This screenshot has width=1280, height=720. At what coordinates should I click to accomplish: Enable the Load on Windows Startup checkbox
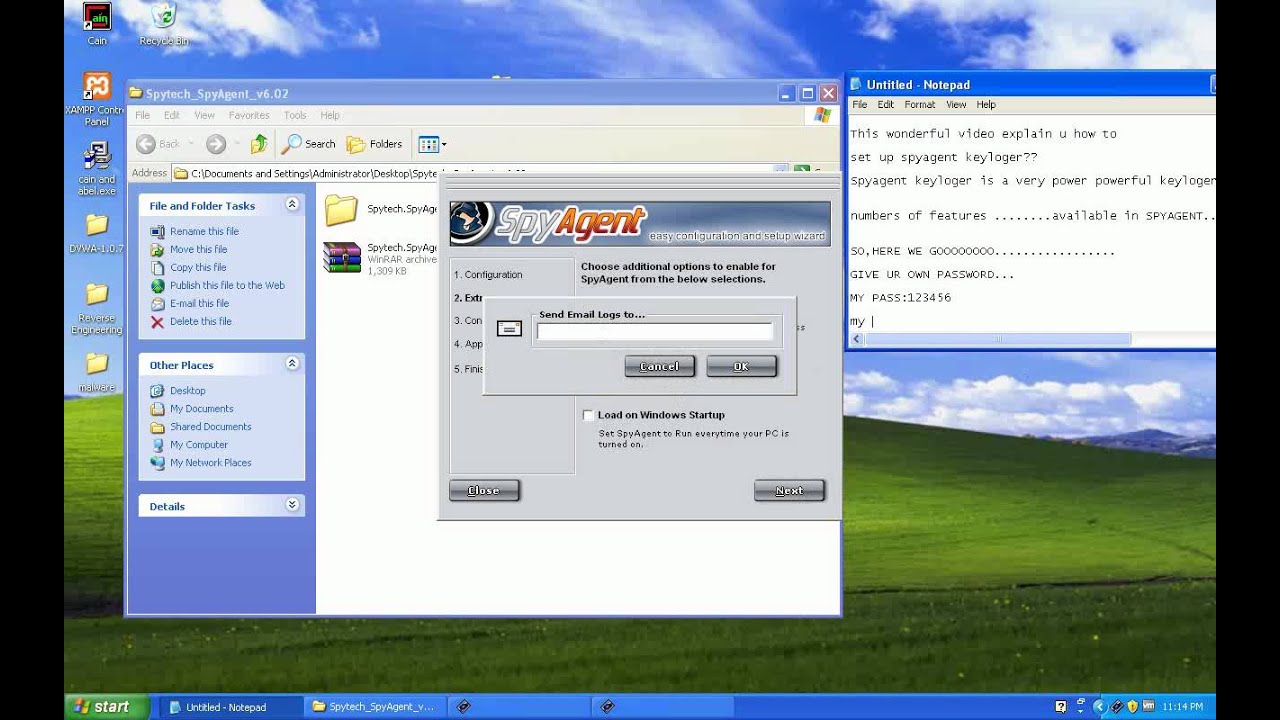pos(588,415)
